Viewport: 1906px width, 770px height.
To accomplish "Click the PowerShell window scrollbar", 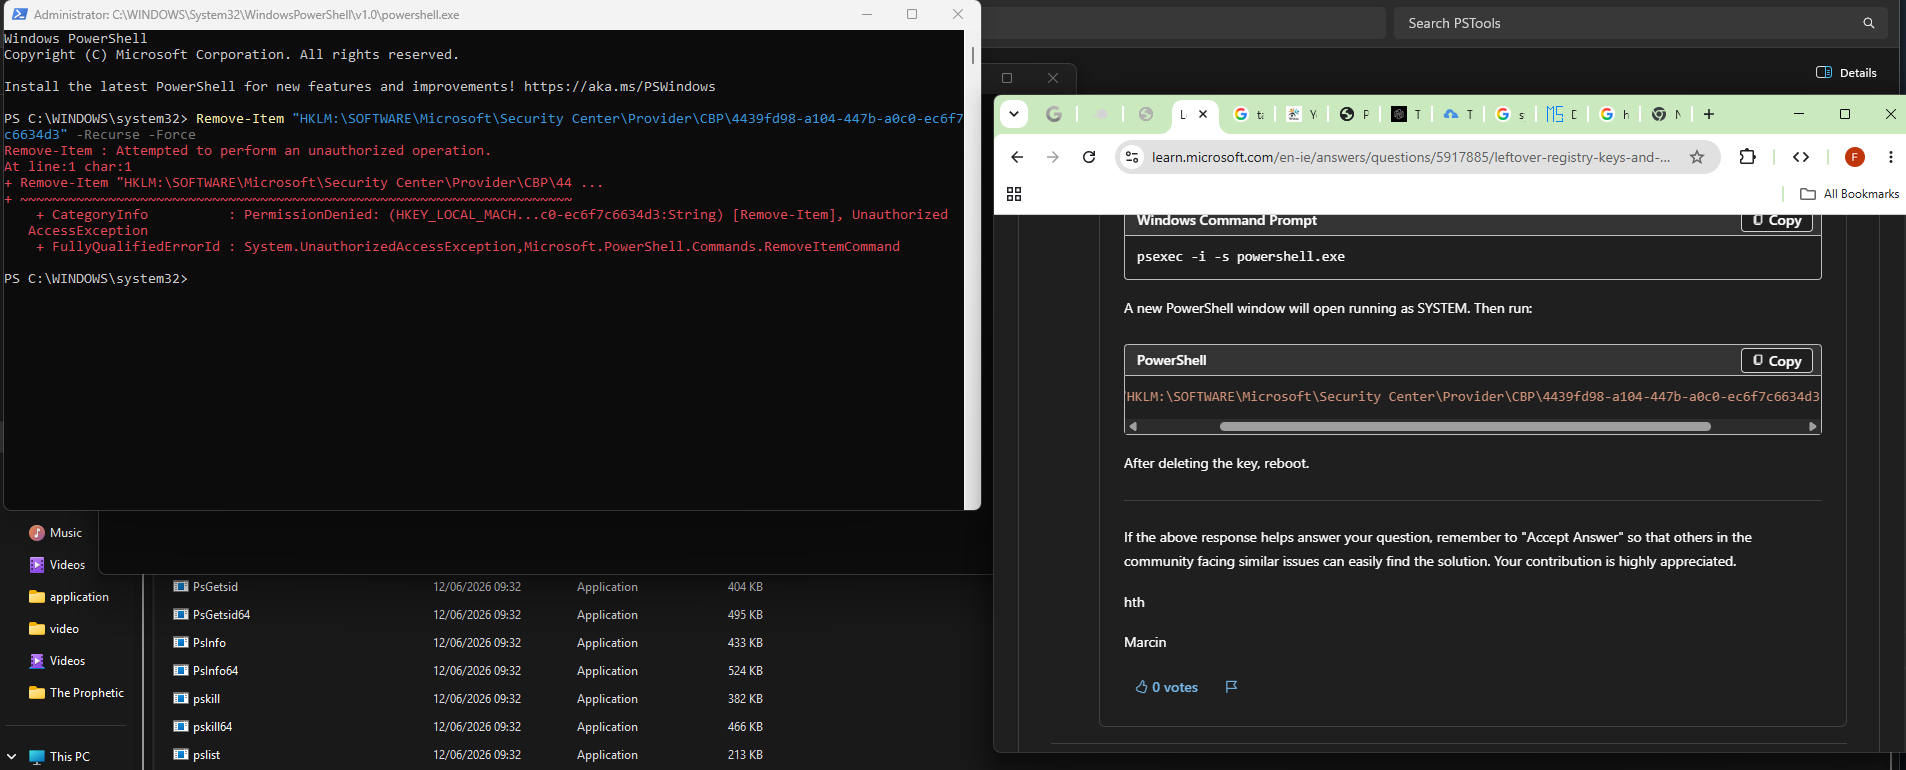I will click(x=972, y=55).
